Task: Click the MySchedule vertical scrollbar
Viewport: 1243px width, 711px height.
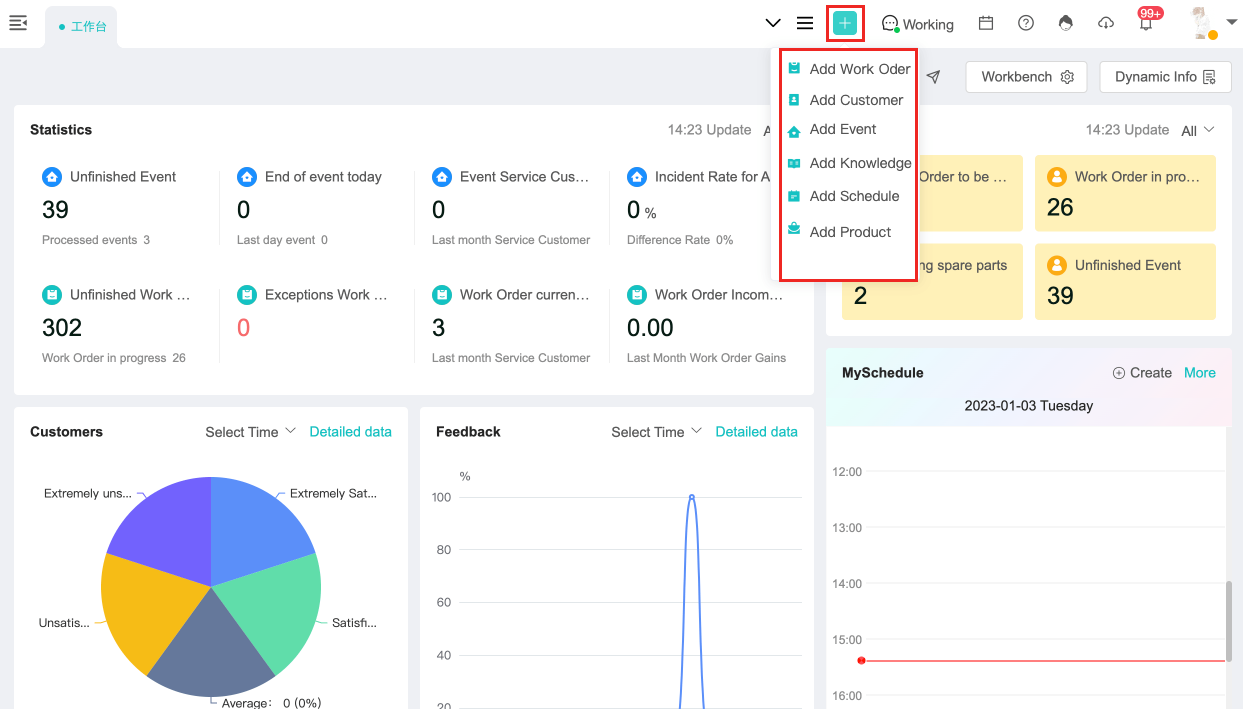Action: (x=1227, y=620)
